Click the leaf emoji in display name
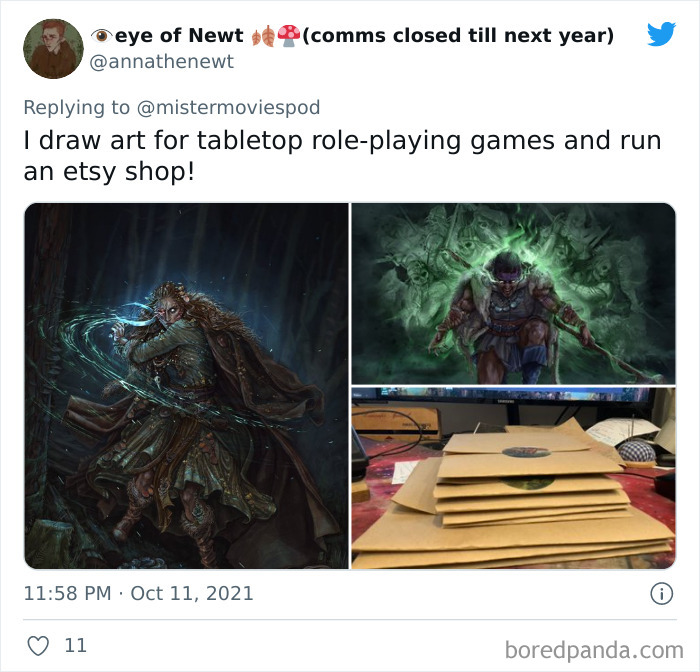700x672 pixels. [x=263, y=36]
